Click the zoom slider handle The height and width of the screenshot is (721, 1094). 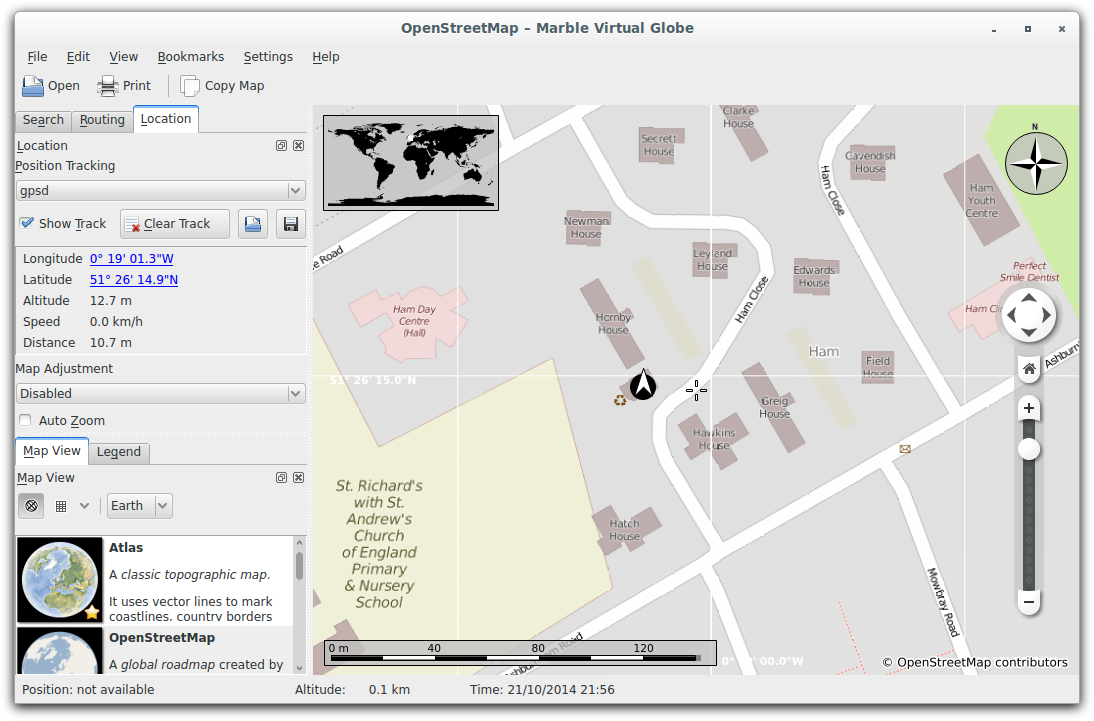[x=1028, y=449]
